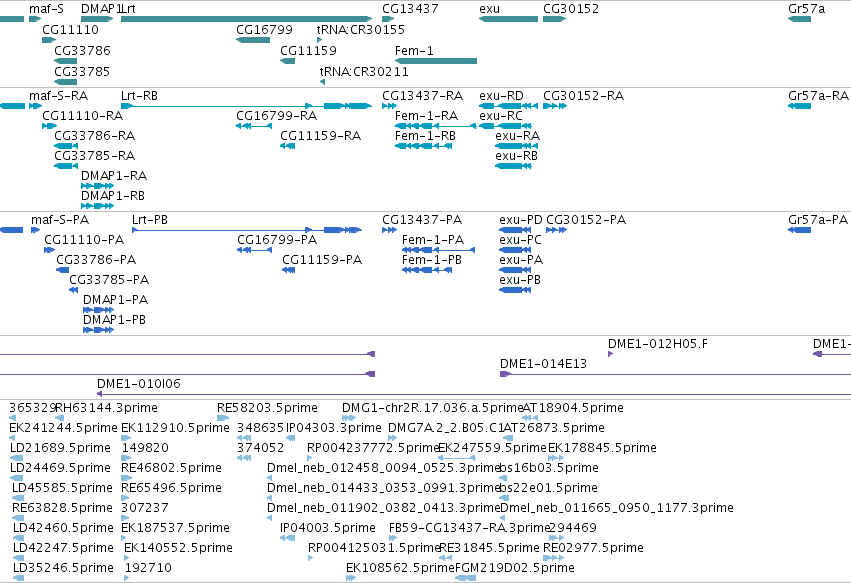The width and height of the screenshot is (851, 583).
Task: Click the 307237 EST label
Action: (x=145, y=508)
